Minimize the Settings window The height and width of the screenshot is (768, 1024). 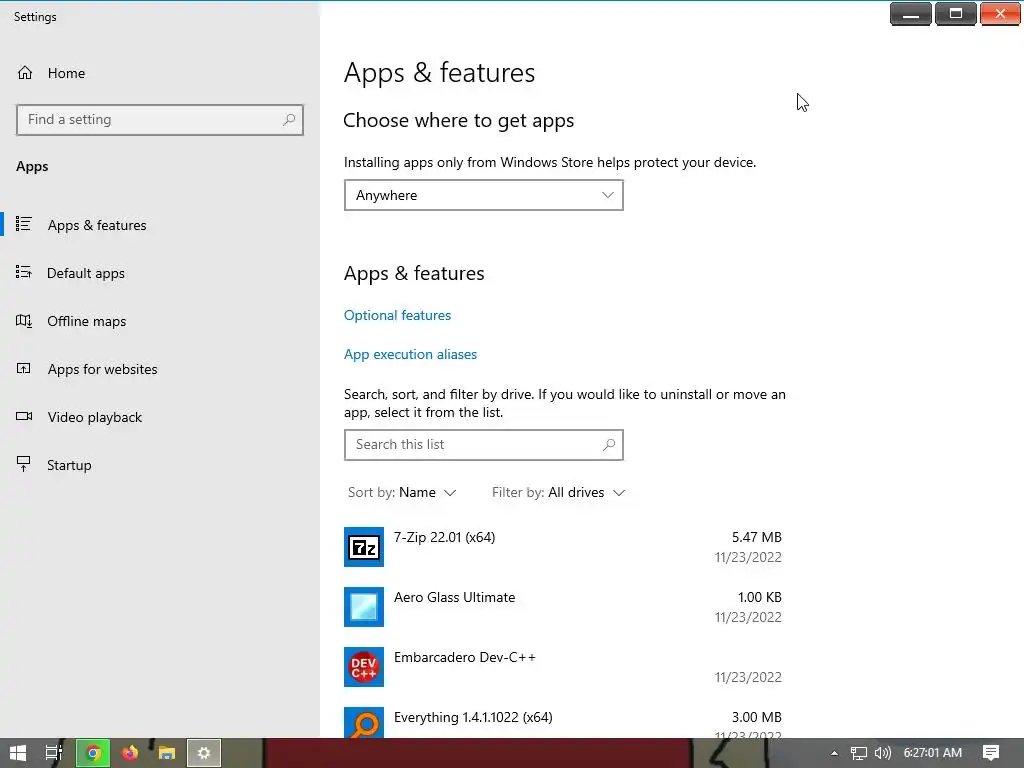910,14
